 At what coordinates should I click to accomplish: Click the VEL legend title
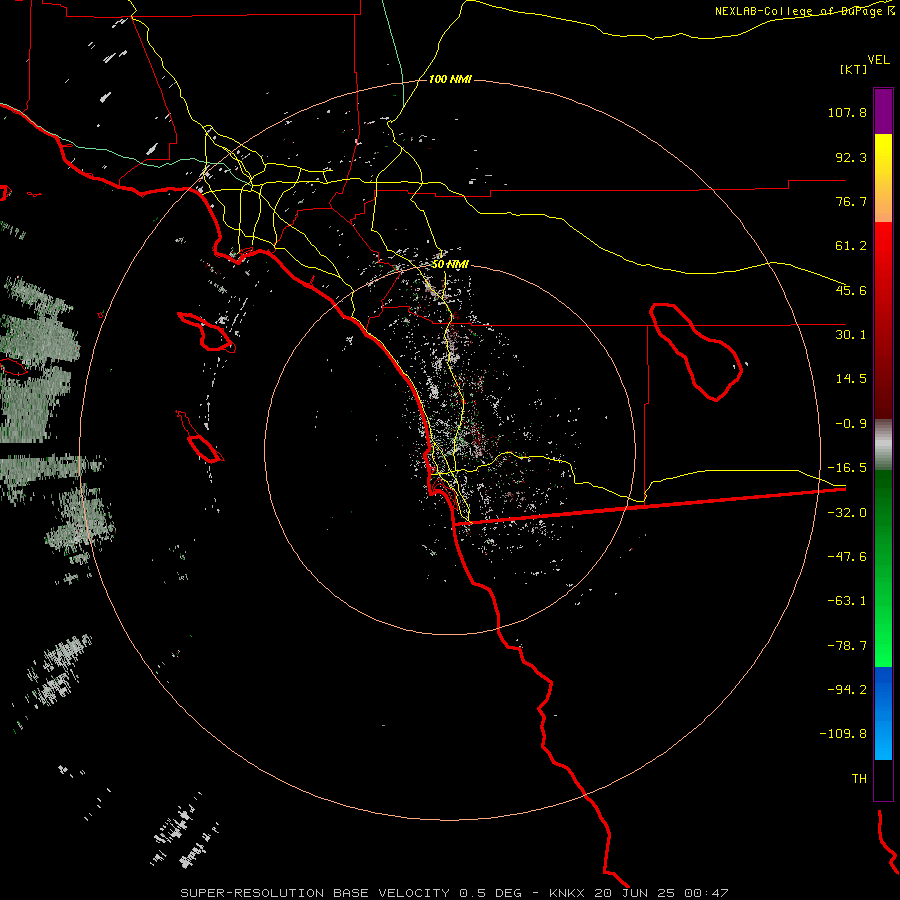coord(878,60)
